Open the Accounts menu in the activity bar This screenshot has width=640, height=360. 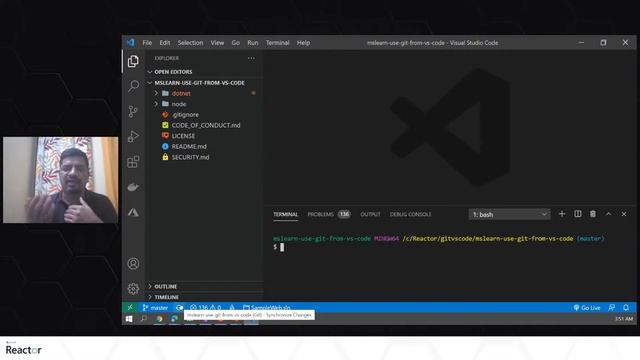point(133,264)
